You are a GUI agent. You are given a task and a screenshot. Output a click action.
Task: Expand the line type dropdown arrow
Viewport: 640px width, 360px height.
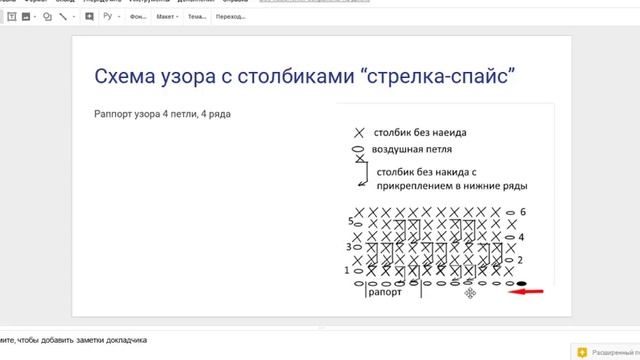point(74,17)
